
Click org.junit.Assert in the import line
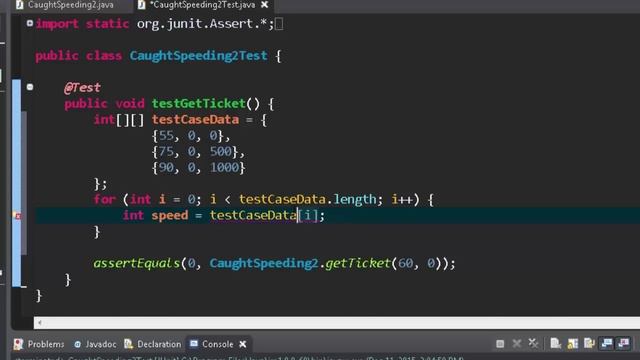195,24
